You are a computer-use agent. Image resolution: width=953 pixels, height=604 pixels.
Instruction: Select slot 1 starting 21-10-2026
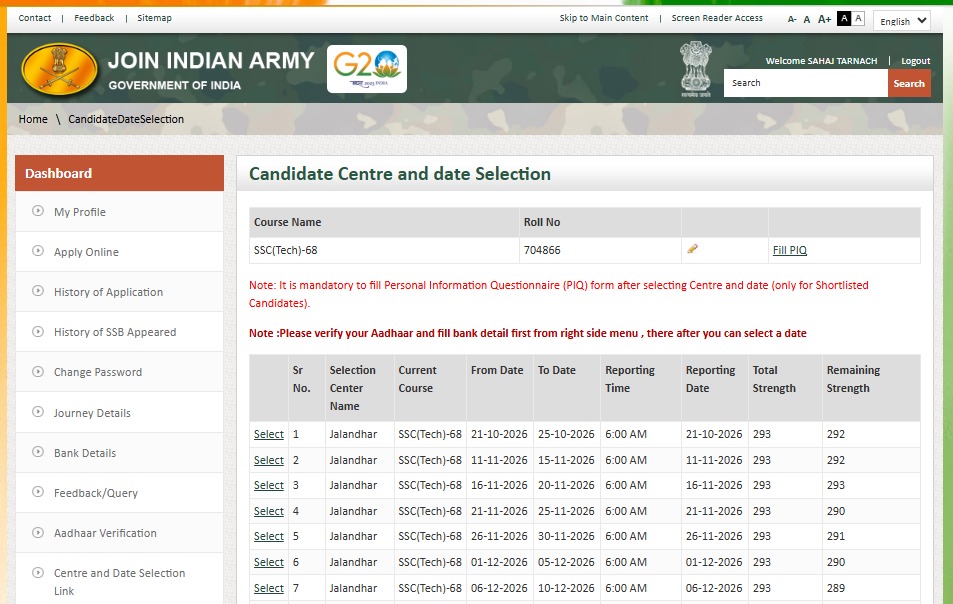click(269, 434)
